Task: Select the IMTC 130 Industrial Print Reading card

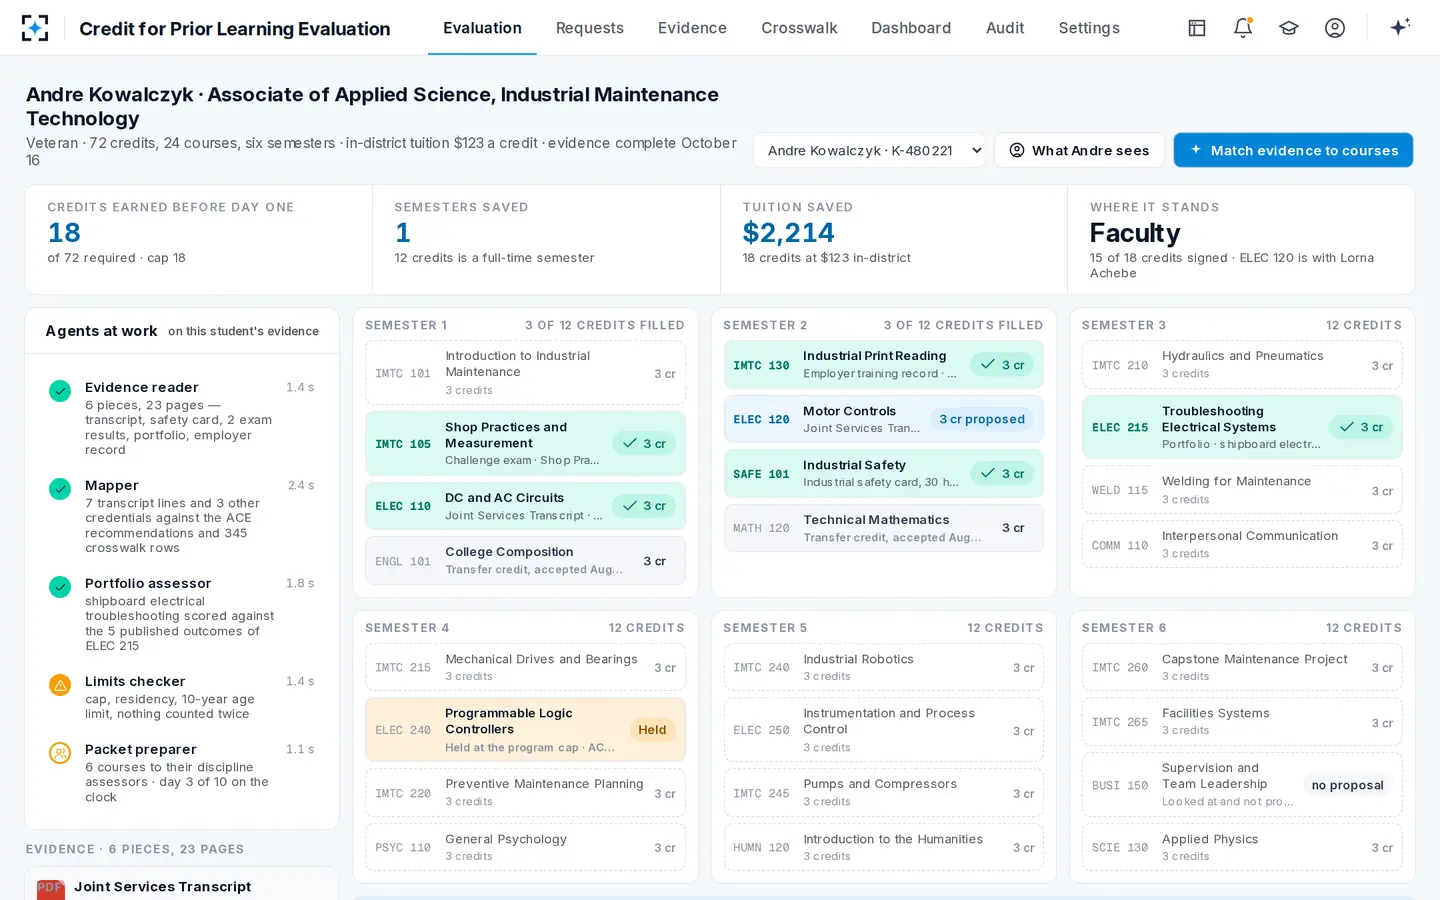Action: (883, 365)
